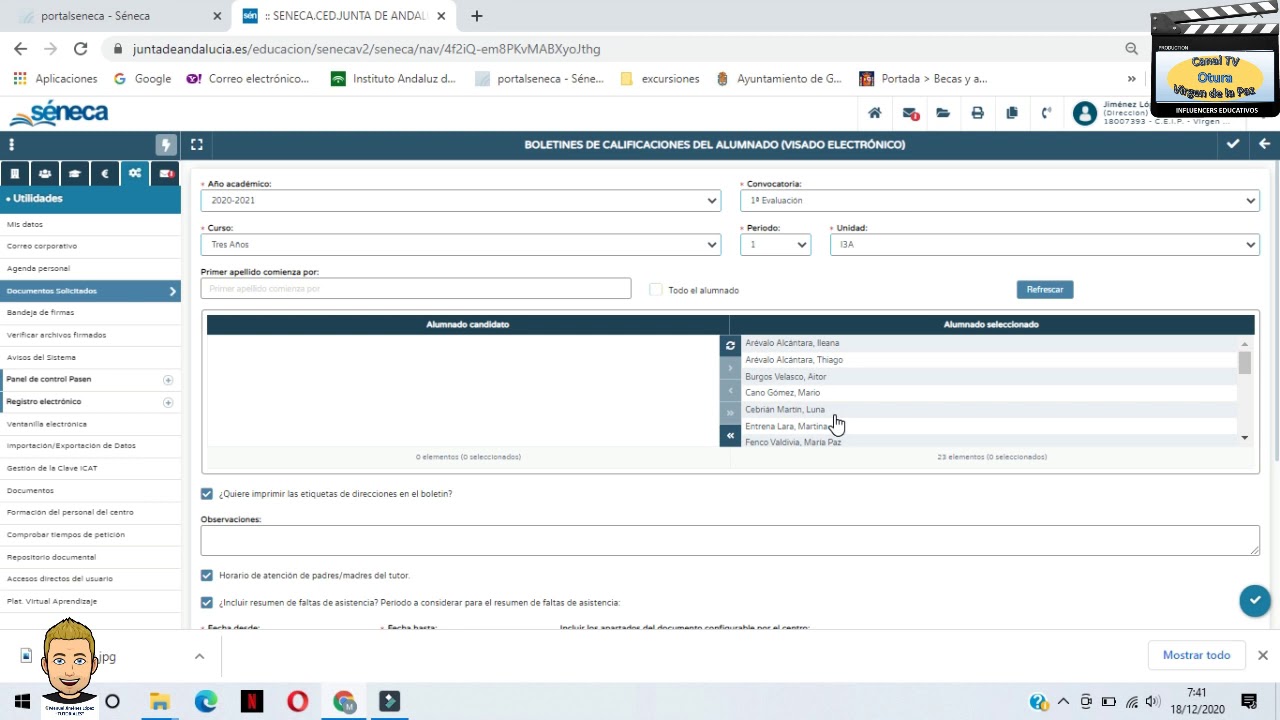Screen dimensions: 1280x720
Task: Open the documents copy icon in header
Action: tap(1012, 113)
